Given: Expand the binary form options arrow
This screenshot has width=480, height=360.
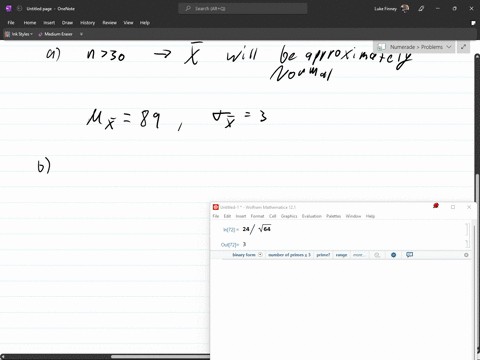Looking at the screenshot, I should point(260,255).
